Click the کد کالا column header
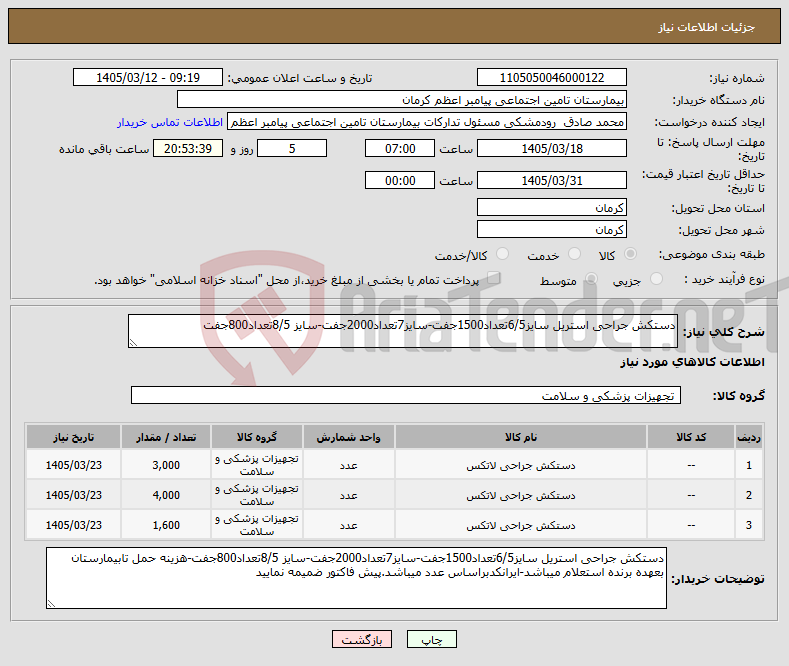Viewport: 789px width, 666px height. tap(691, 437)
